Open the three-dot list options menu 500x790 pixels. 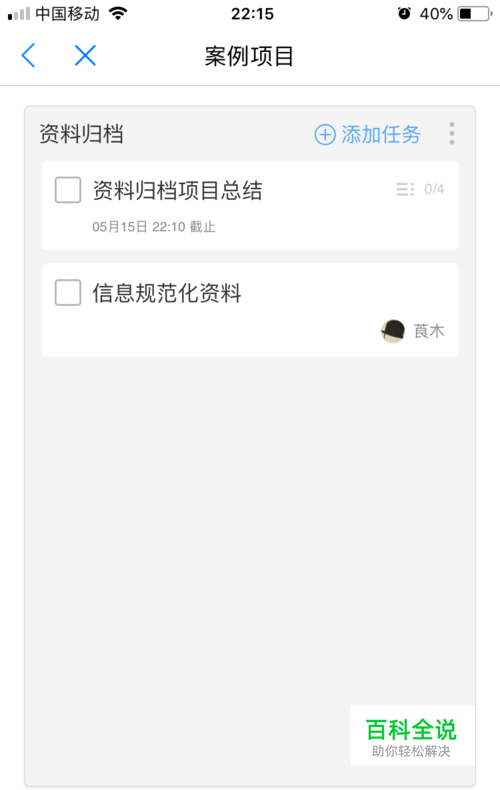452,134
